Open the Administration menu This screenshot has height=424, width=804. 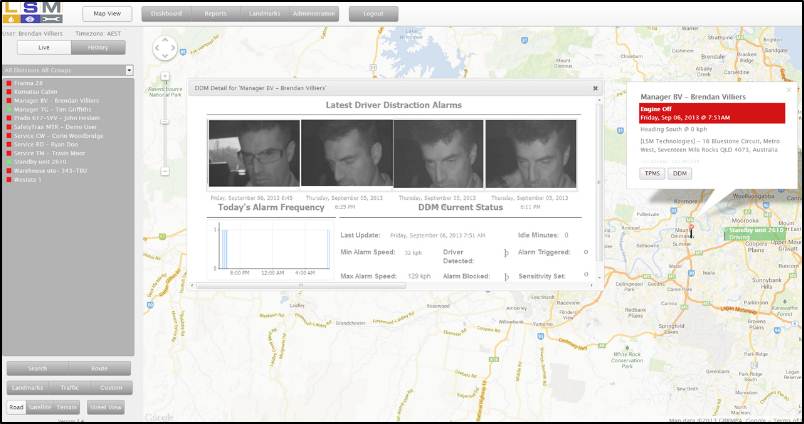(x=313, y=14)
